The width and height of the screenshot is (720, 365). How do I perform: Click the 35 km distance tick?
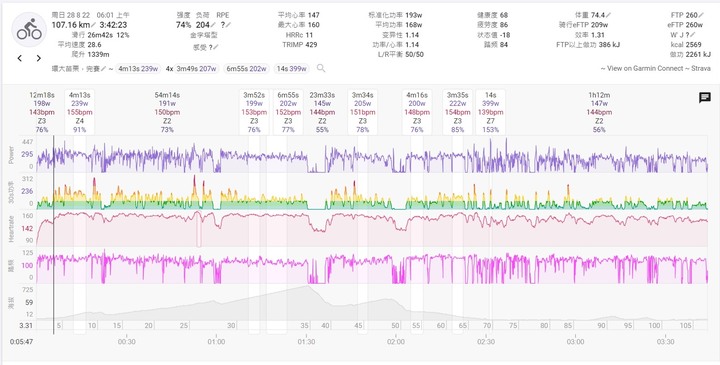305,326
